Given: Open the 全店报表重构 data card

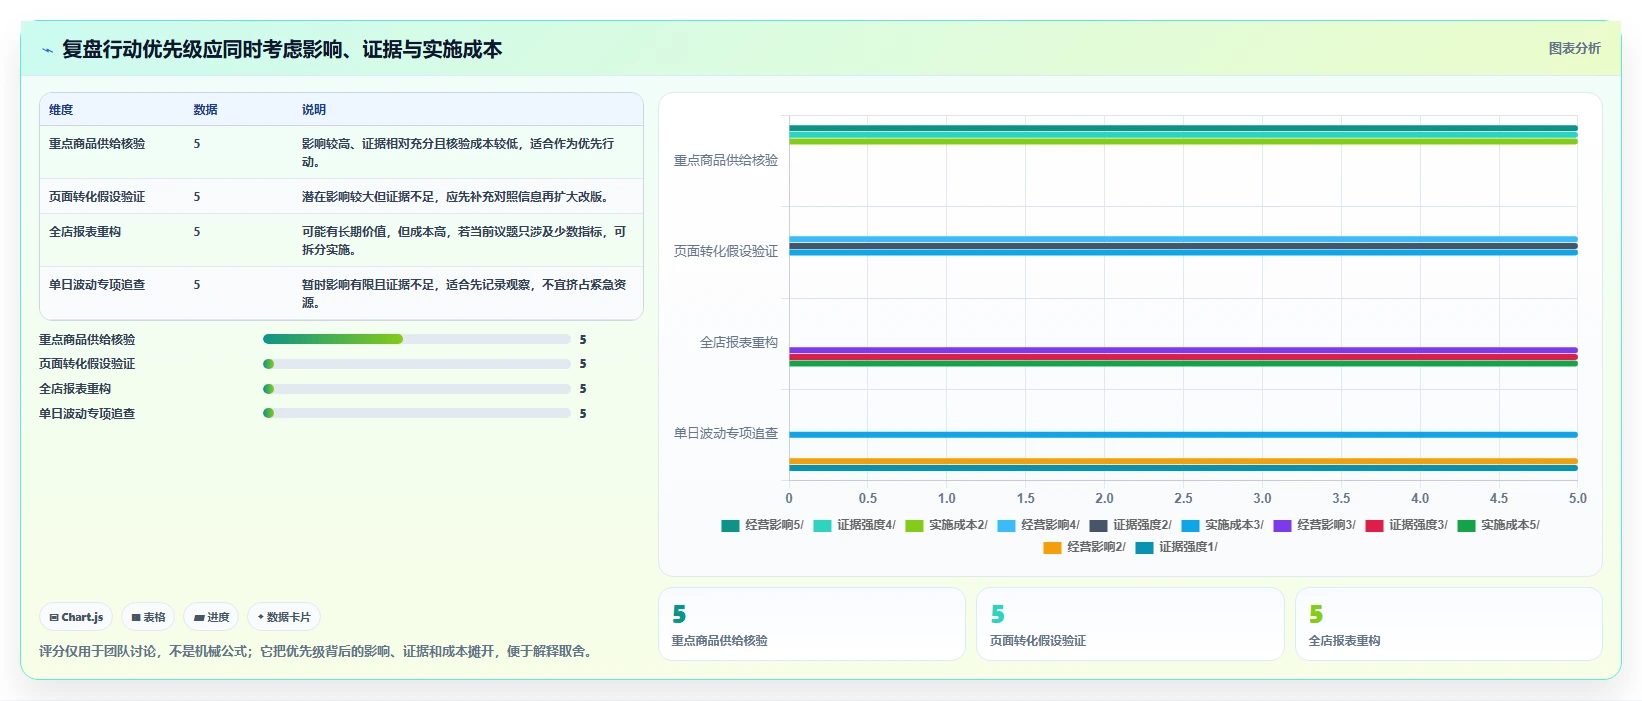Looking at the screenshot, I should (1449, 624).
